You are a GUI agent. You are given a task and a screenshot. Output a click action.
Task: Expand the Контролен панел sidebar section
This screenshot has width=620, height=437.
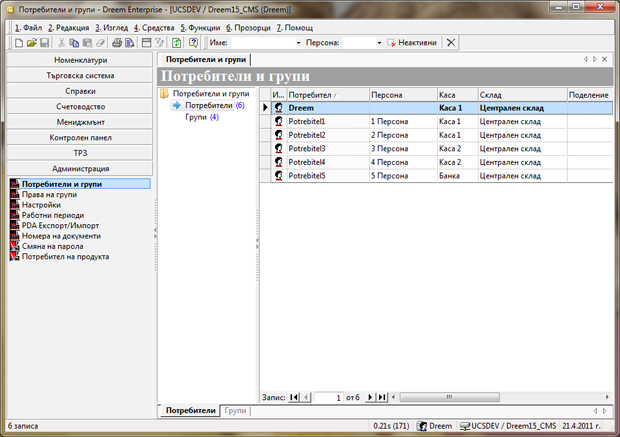[x=80, y=138]
